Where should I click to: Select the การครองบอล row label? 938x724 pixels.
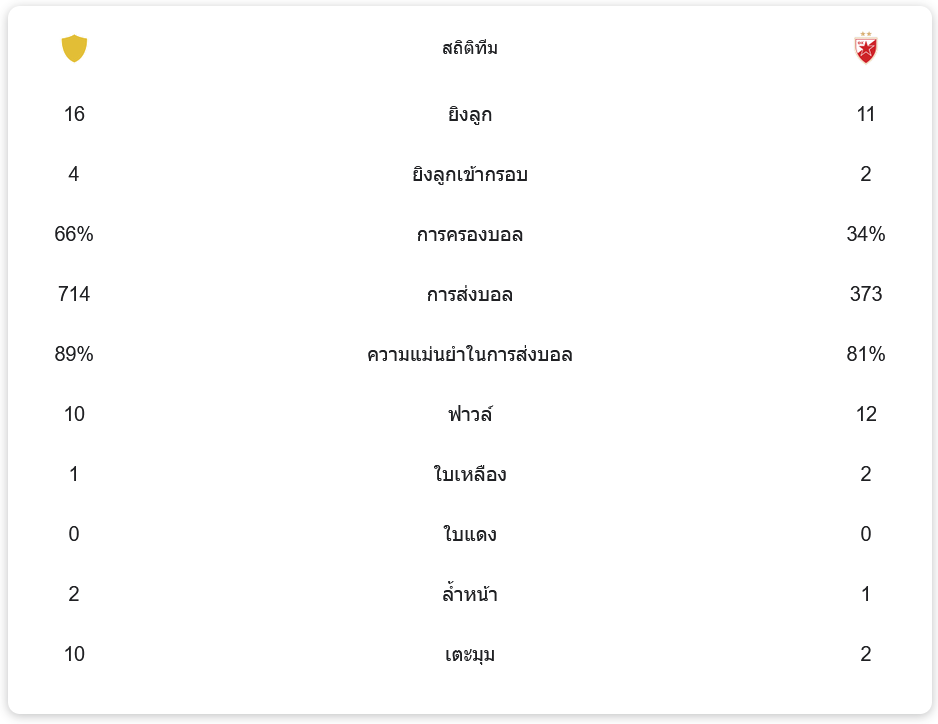(470, 235)
